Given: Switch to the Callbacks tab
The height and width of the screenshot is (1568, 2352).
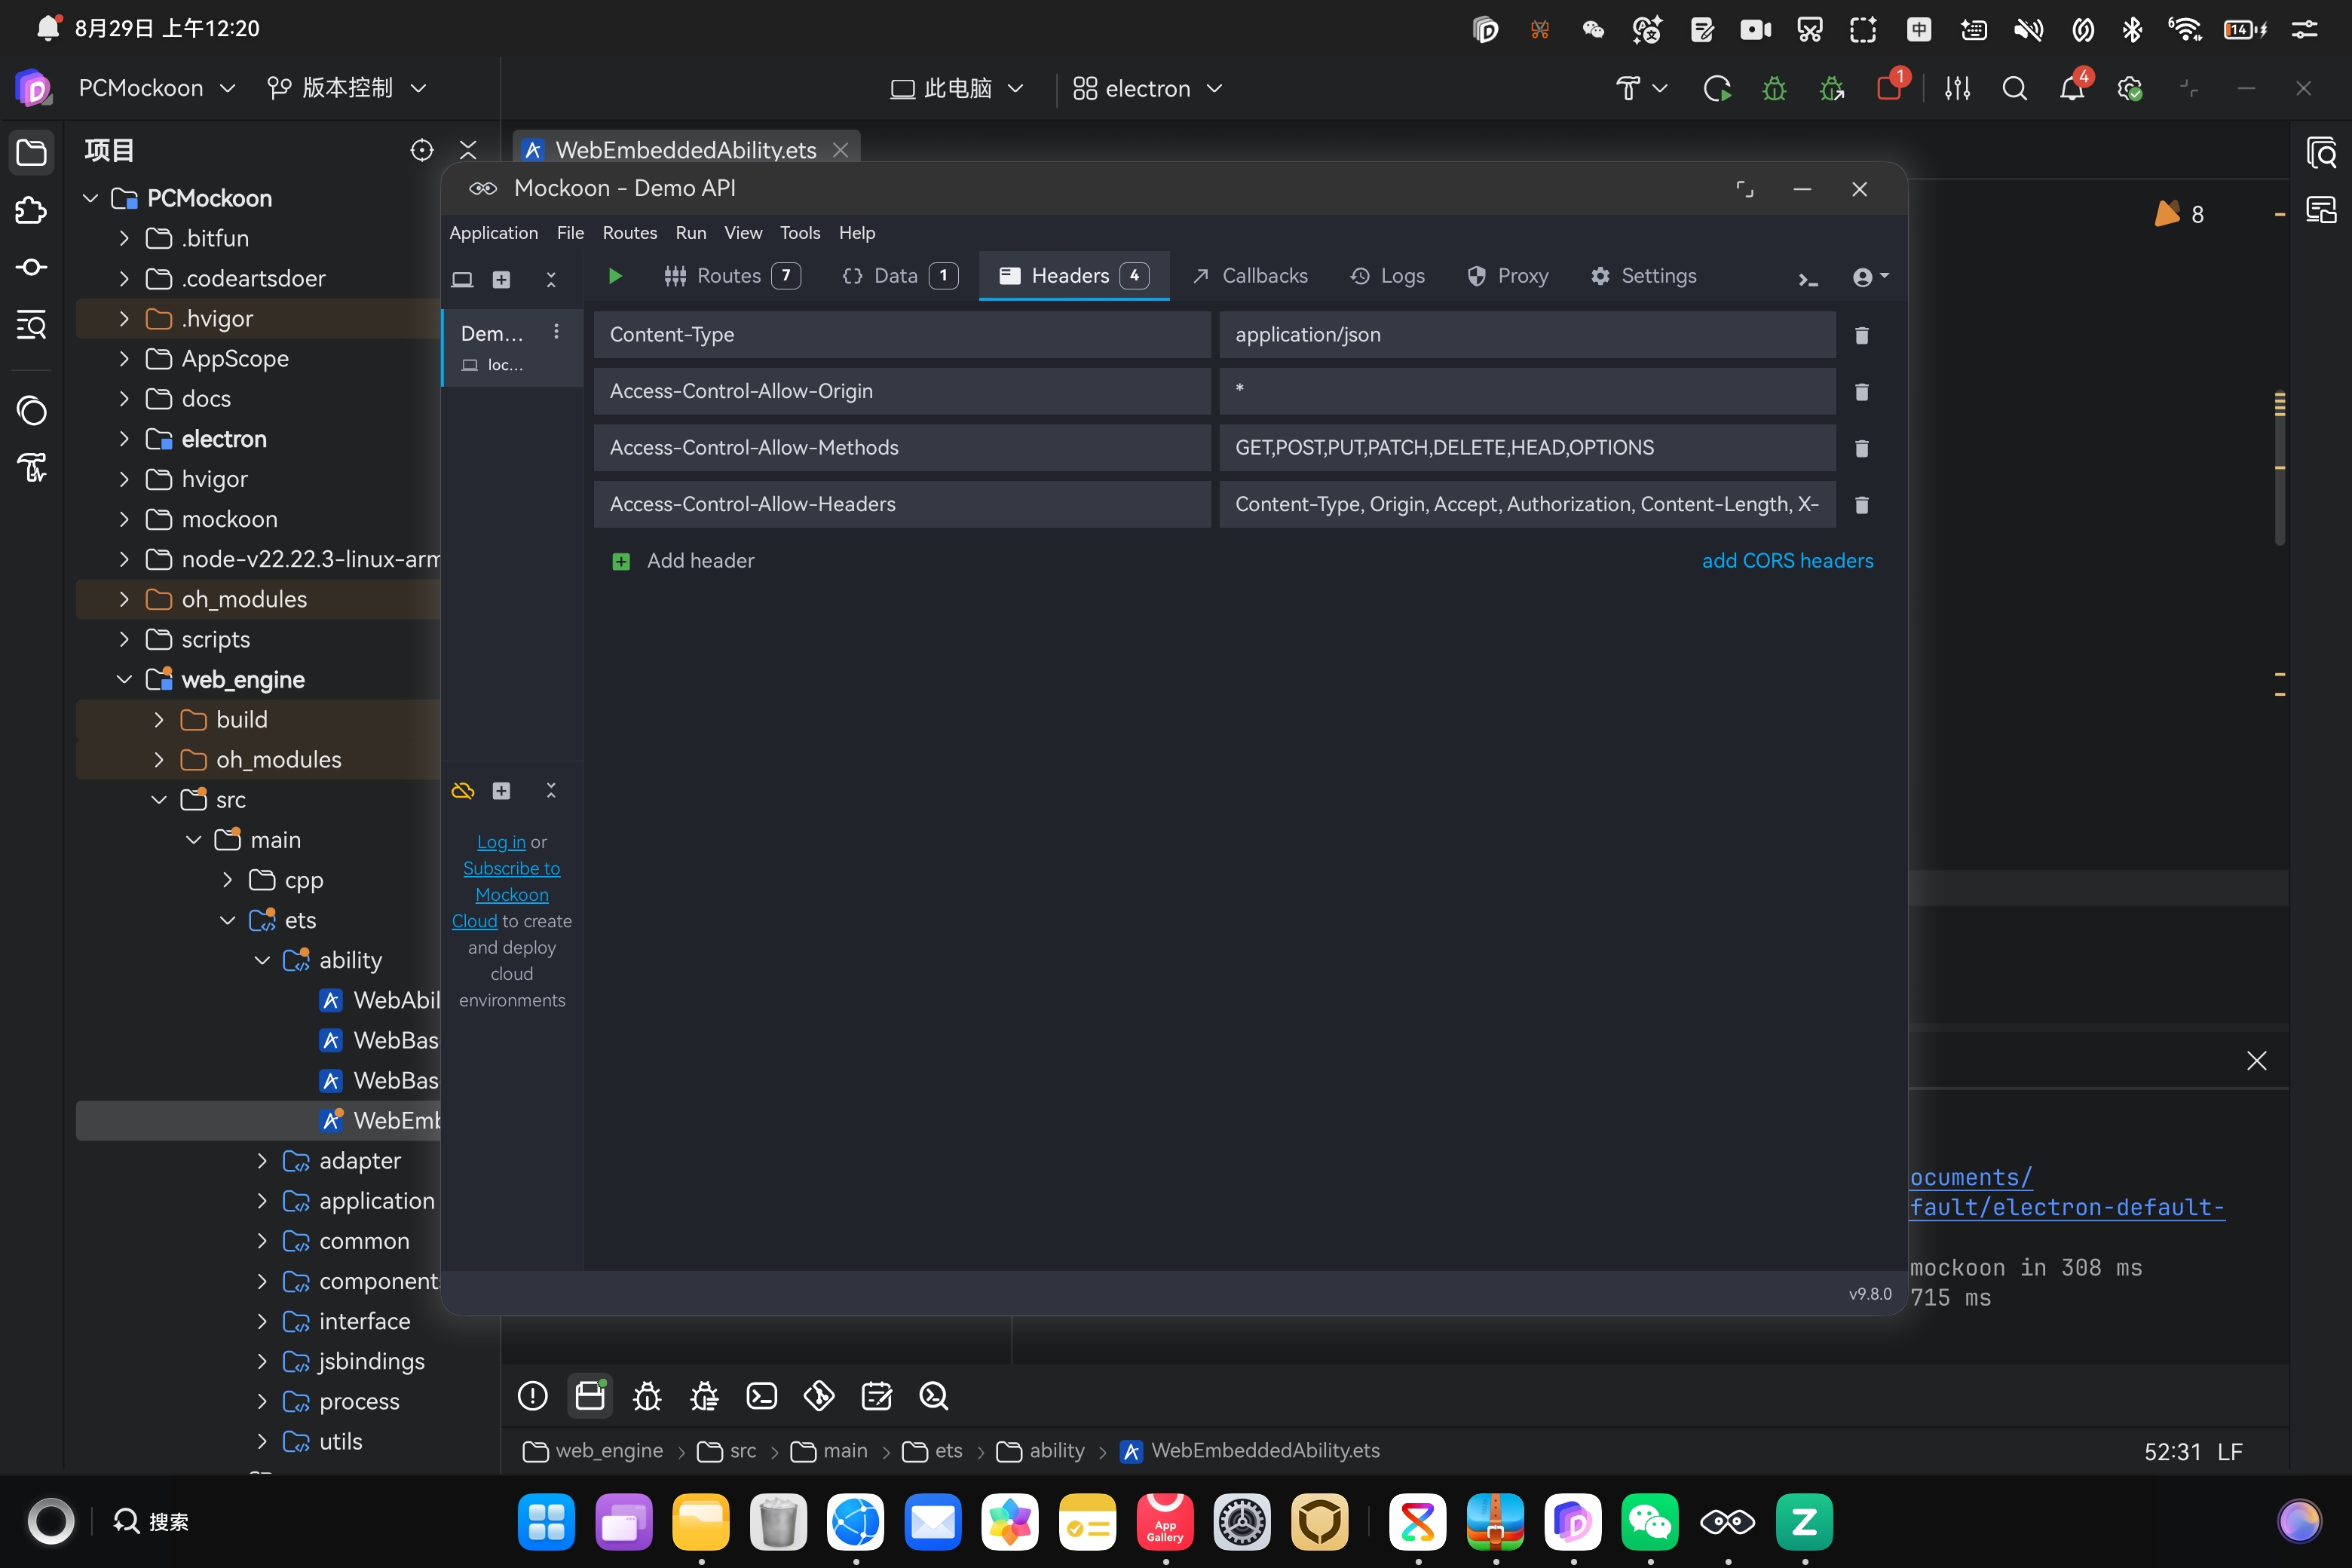Looking at the screenshot, I should tap(1250, 276).
